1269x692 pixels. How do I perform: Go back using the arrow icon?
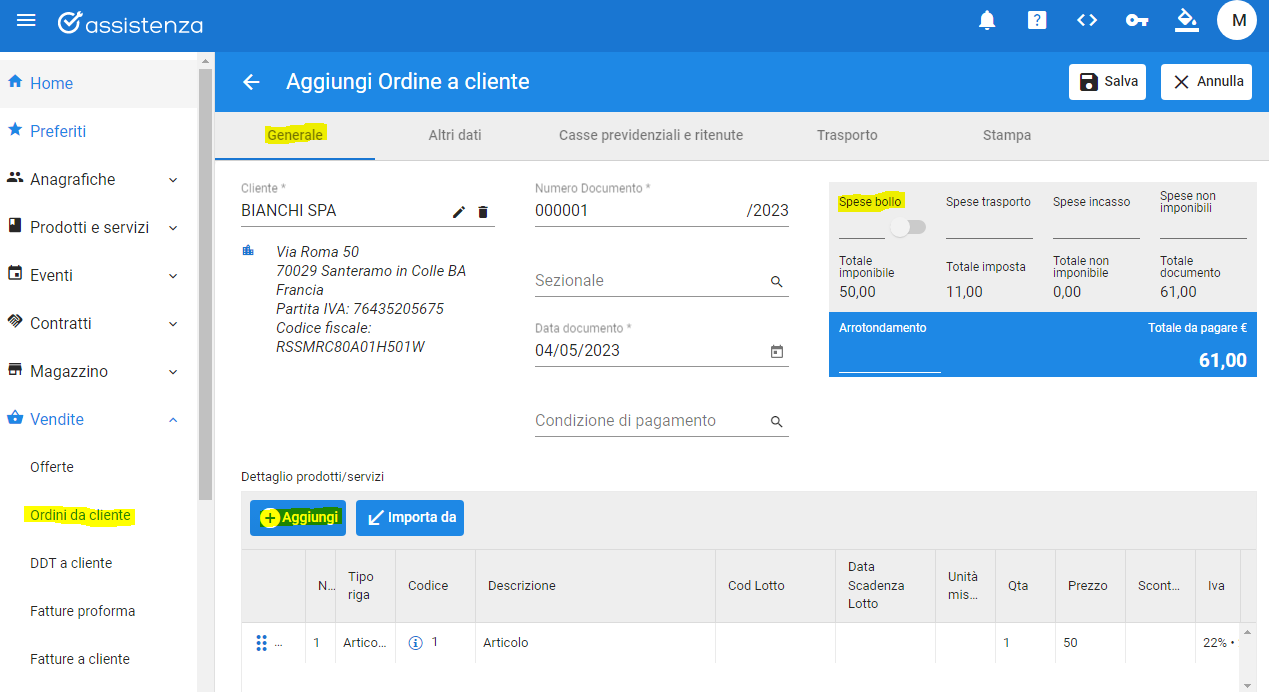click(251, 82)
